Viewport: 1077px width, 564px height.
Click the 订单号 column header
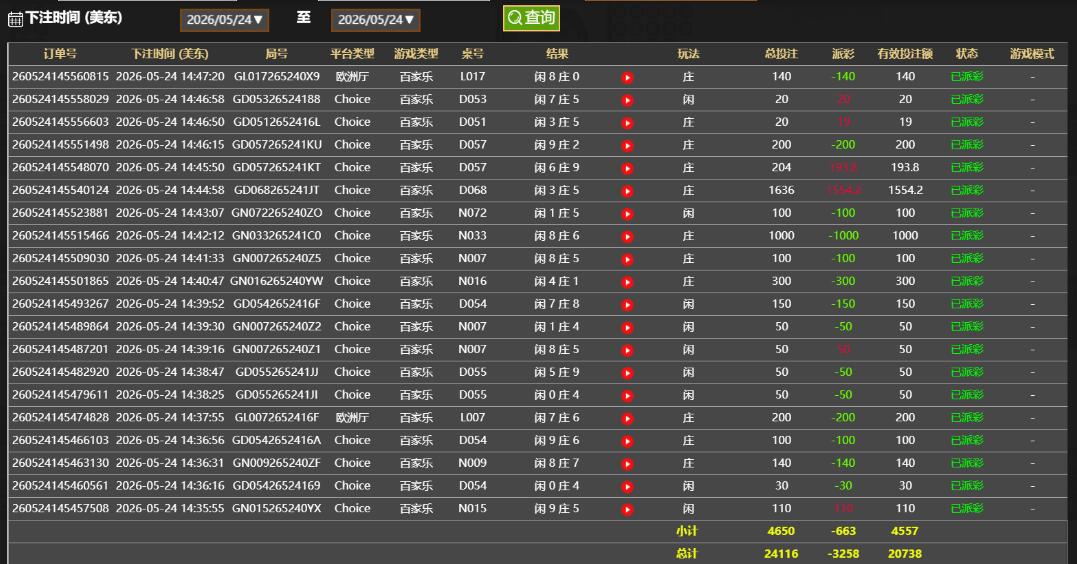coord(60,54)
